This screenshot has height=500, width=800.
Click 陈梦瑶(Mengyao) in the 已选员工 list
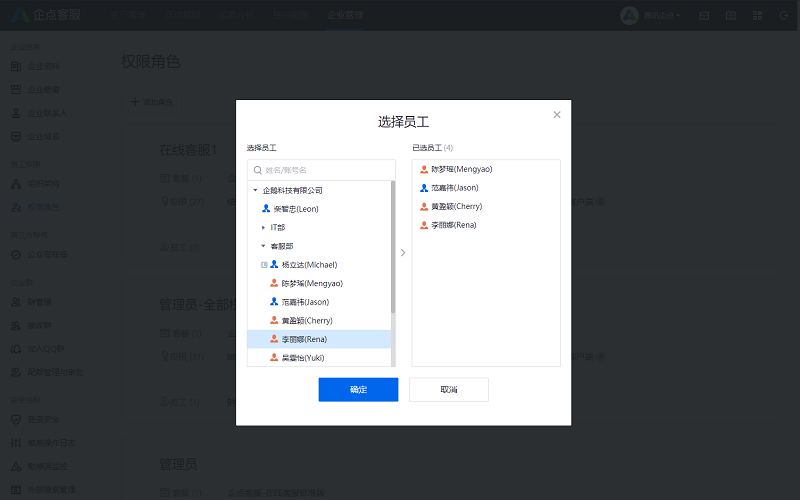[461, 170]
